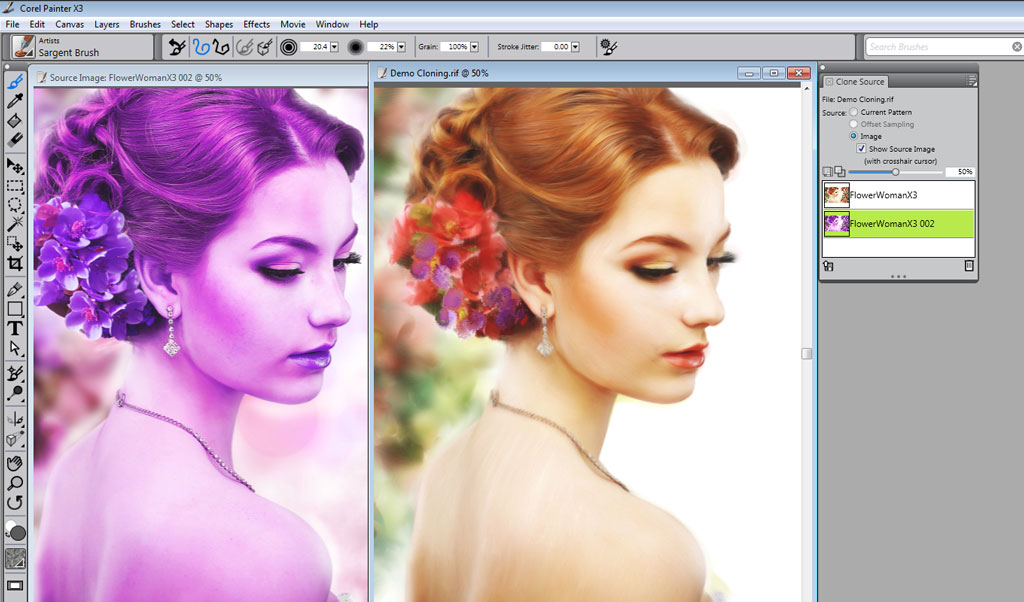Uncheck Show Source Image
Image resolution: width=1024 pixels, height=602 pixels.
click(861, 148)
